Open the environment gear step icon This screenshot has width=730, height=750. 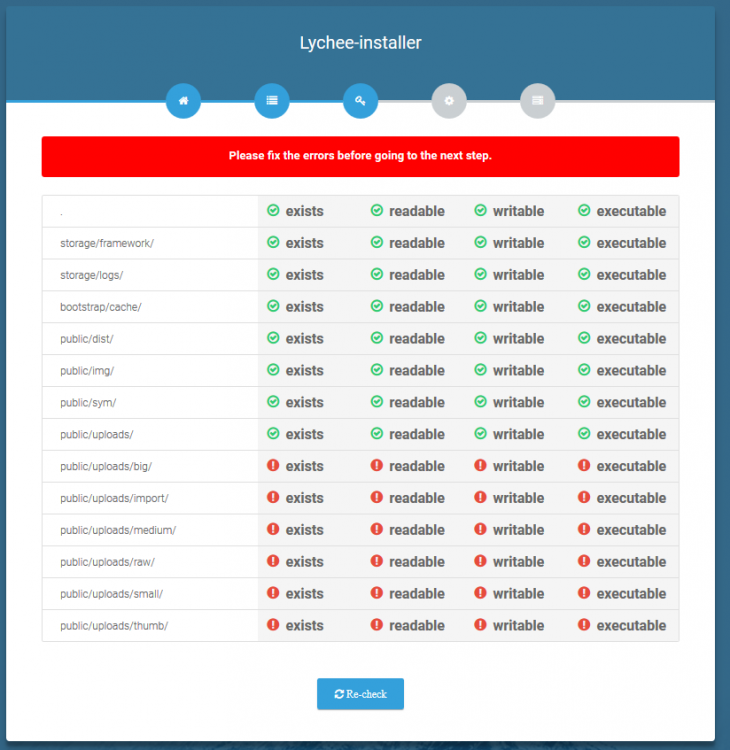449,101
